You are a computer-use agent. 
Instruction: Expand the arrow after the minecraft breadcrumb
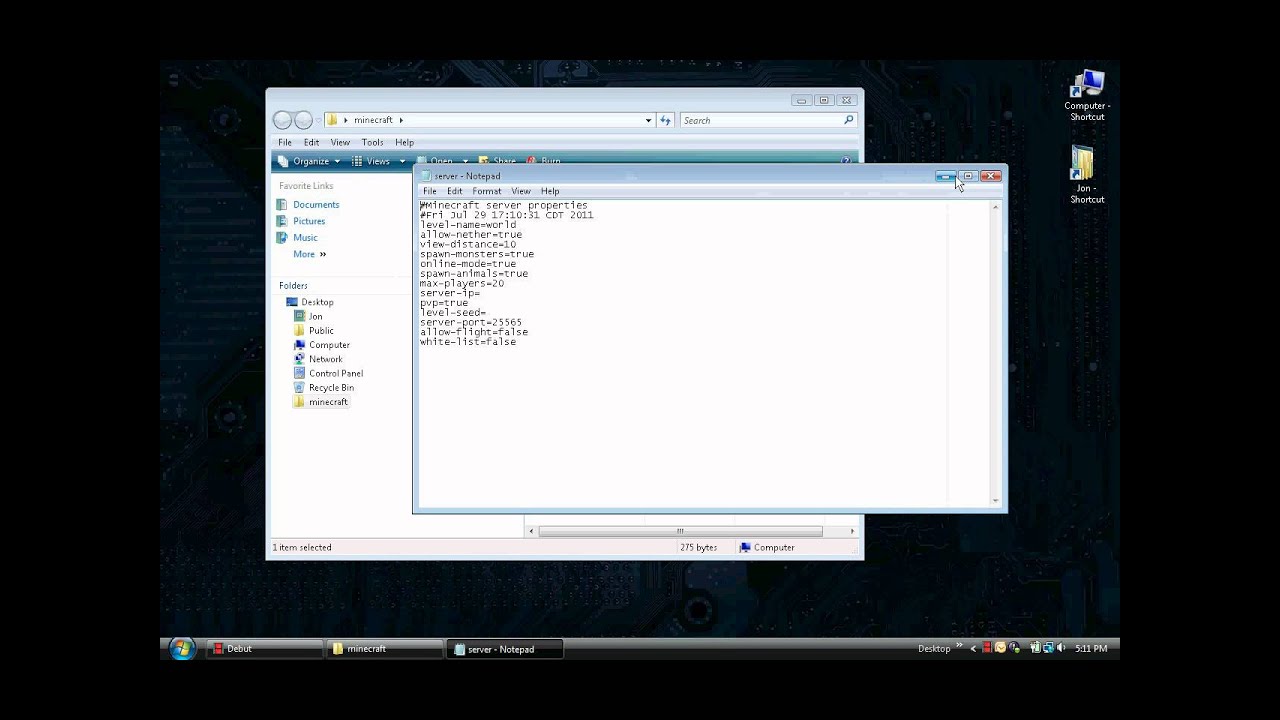pyautogui.click(x=401, y=120)
